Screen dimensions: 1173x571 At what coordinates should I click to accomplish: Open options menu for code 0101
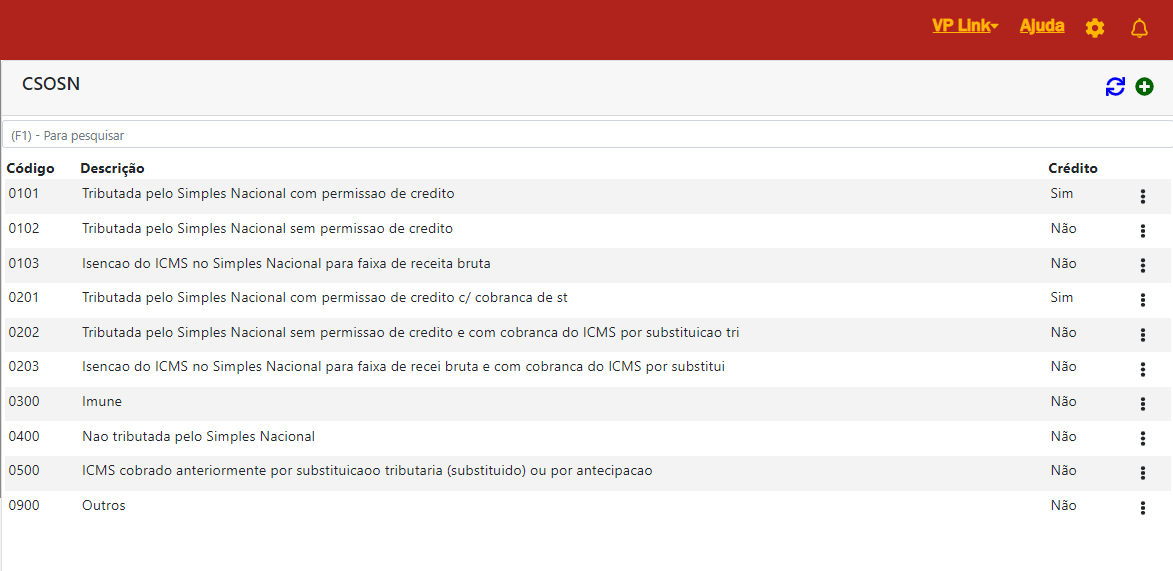[x=1142, y=197]
